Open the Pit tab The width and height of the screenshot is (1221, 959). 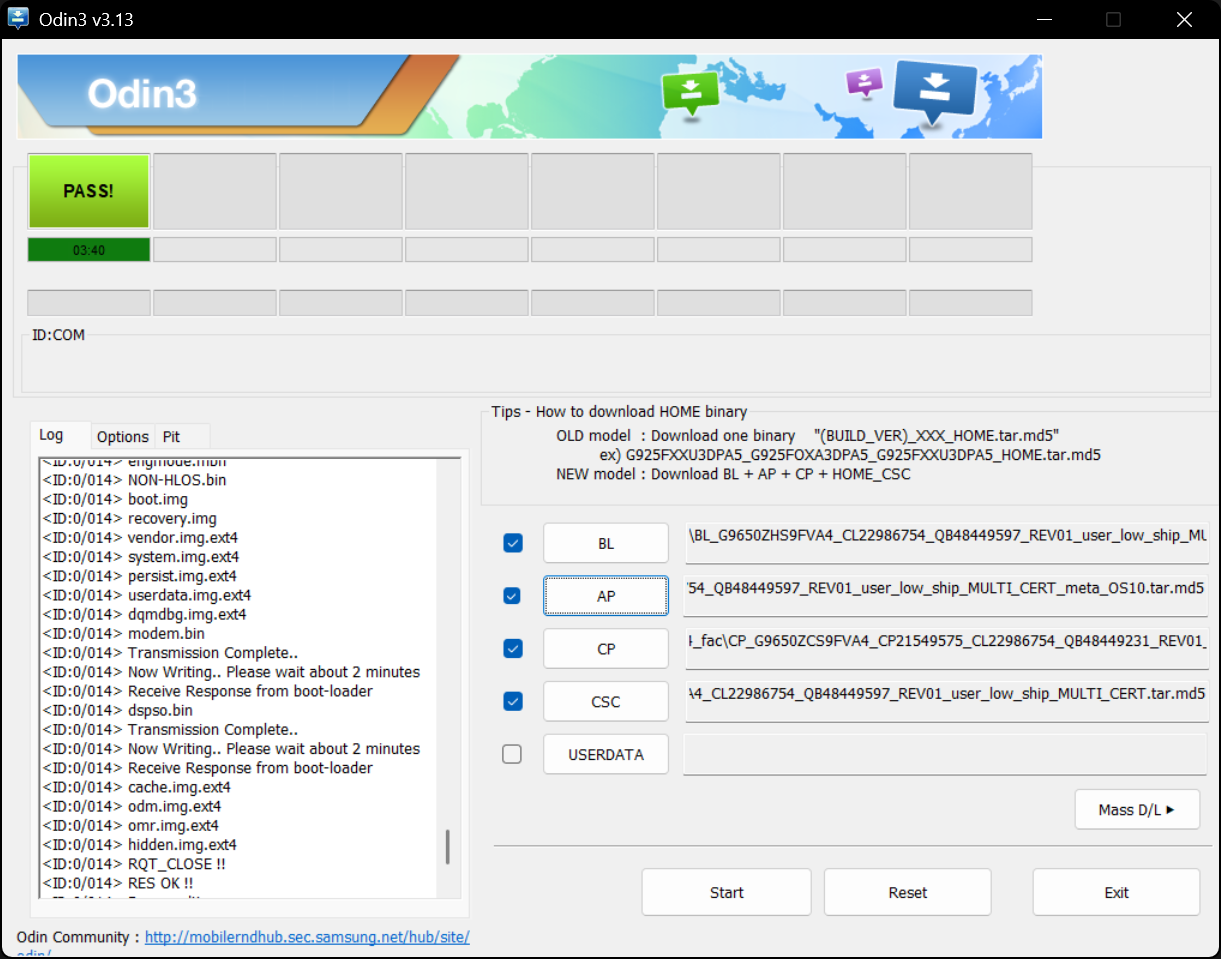click(172, 437)
